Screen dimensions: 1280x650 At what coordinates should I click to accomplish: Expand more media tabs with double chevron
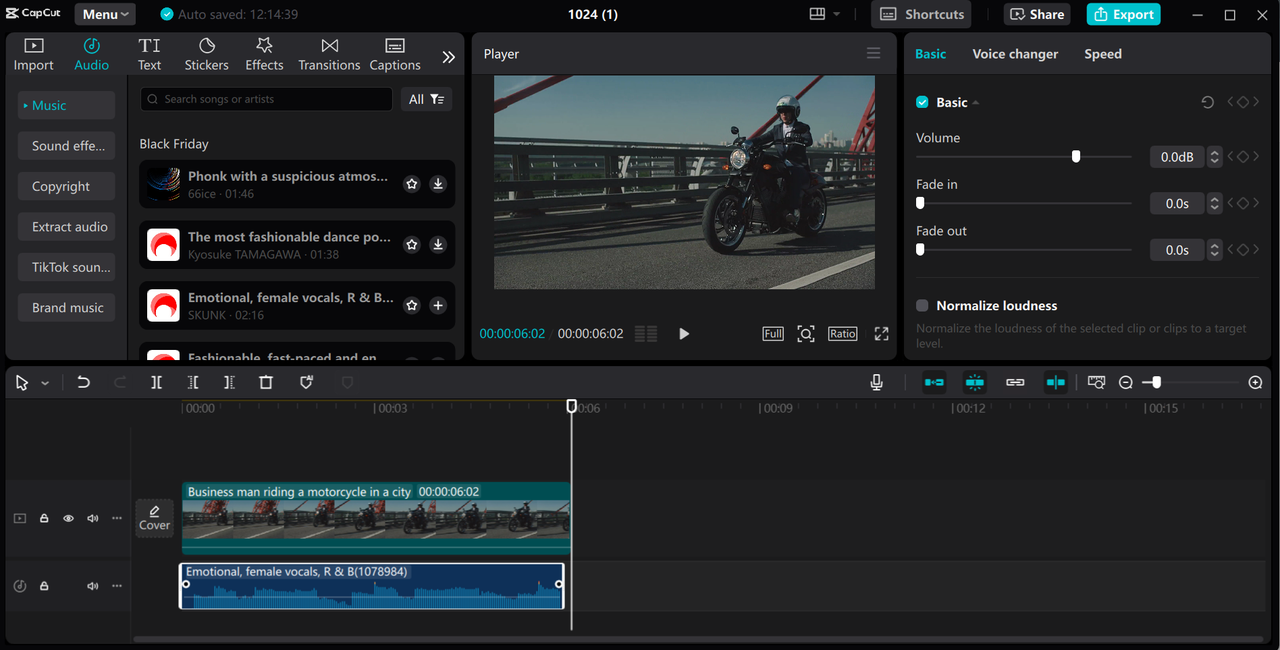449,57
